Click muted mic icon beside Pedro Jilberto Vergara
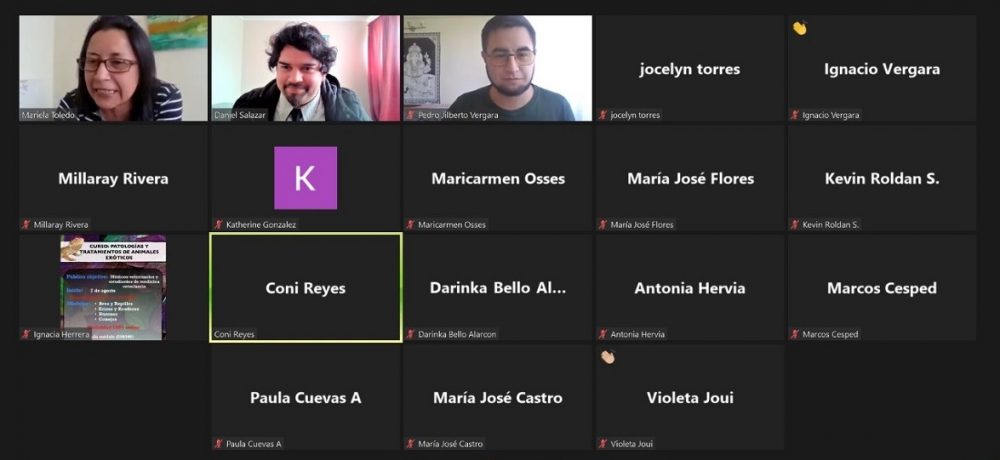The width and height of the screenshot is (1000, 460). [x=411, y=115]
